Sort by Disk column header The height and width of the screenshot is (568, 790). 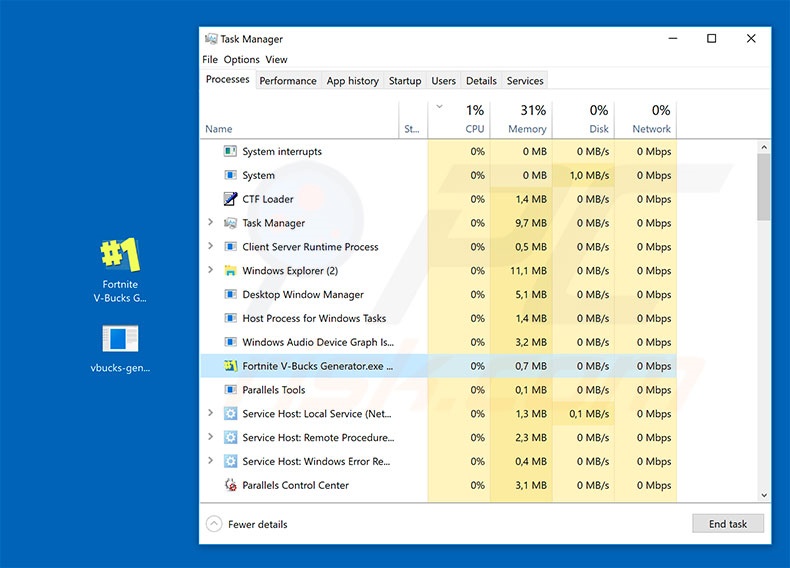[x=583, y=120]
